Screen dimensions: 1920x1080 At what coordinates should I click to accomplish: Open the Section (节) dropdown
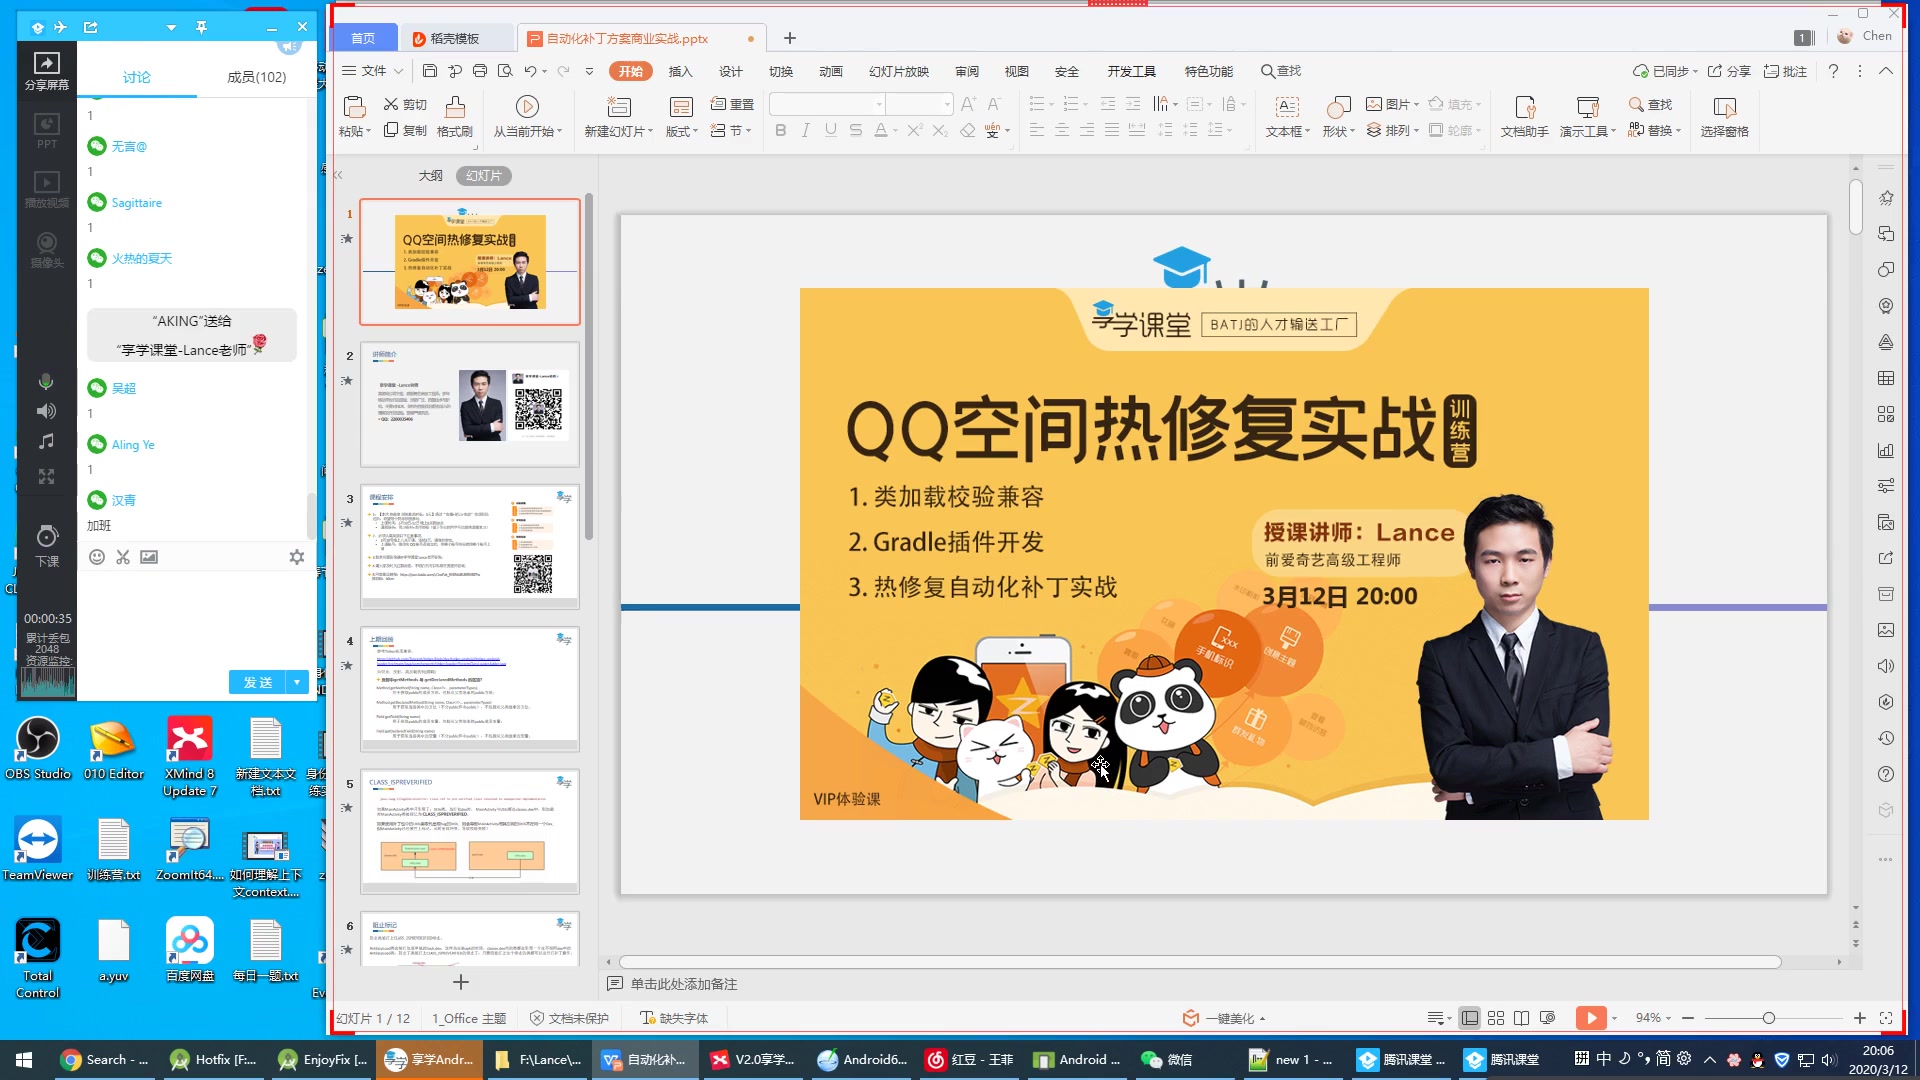point(732,131)
